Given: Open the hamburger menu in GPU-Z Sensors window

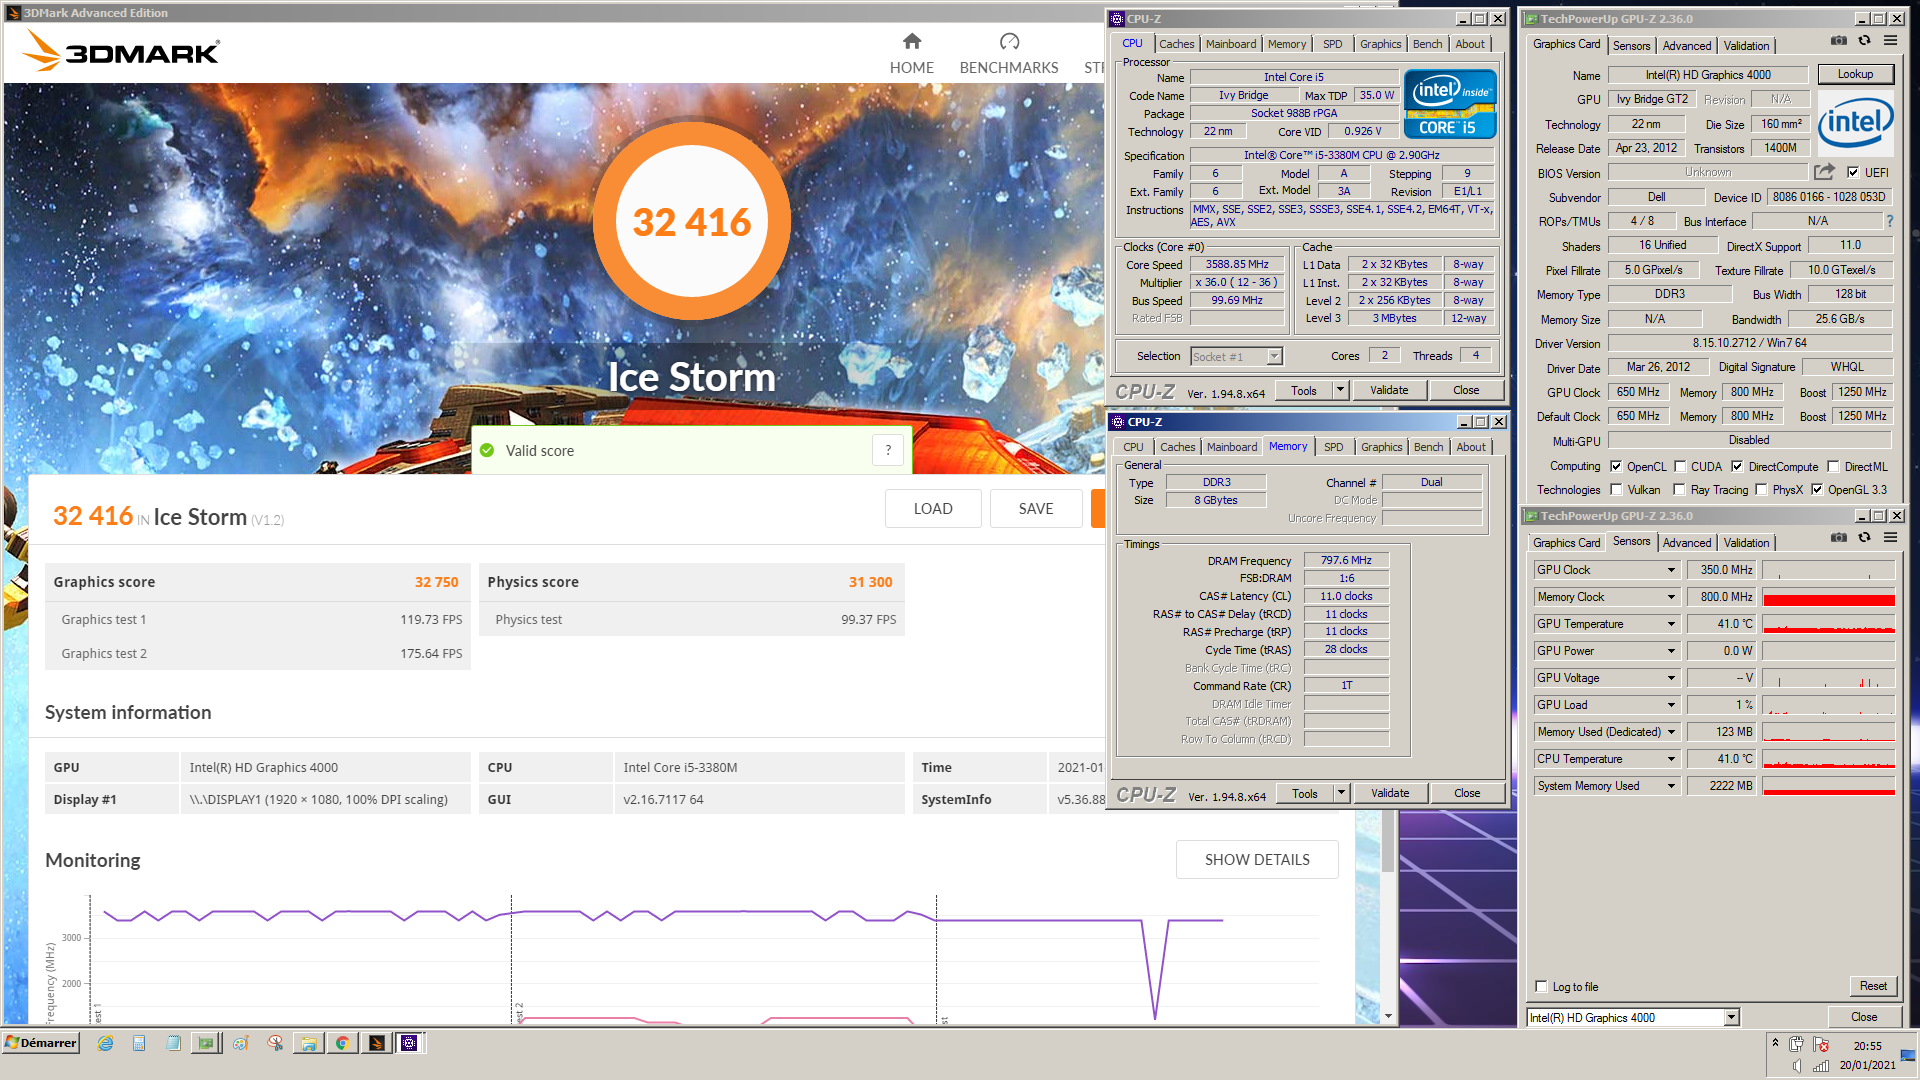Looking at the screenshot, I should (x=1890, y=538).
